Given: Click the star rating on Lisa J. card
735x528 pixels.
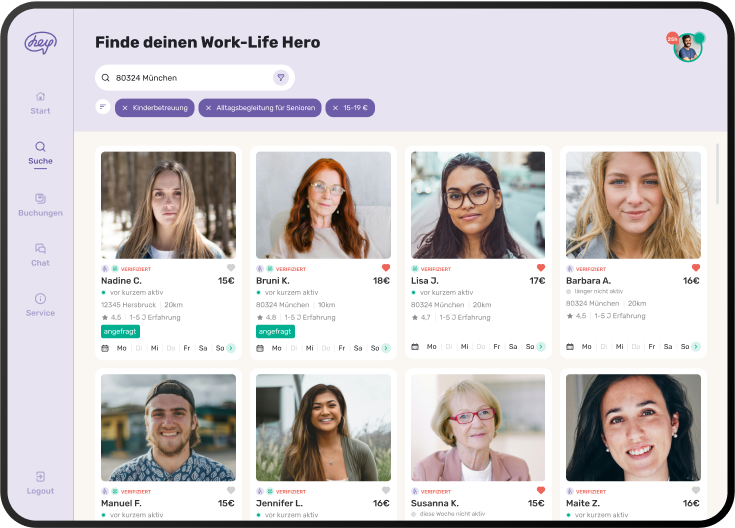Looking at the screenshot, I should 421,317.
